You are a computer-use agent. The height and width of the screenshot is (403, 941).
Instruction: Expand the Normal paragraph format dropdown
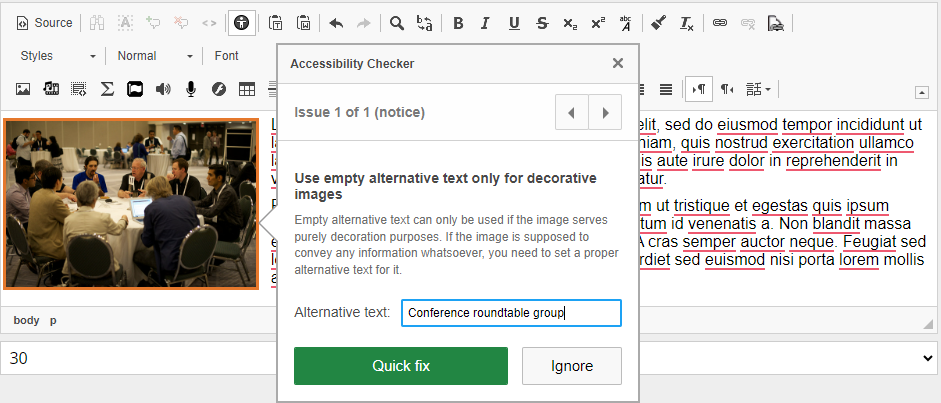pos(154,56)
